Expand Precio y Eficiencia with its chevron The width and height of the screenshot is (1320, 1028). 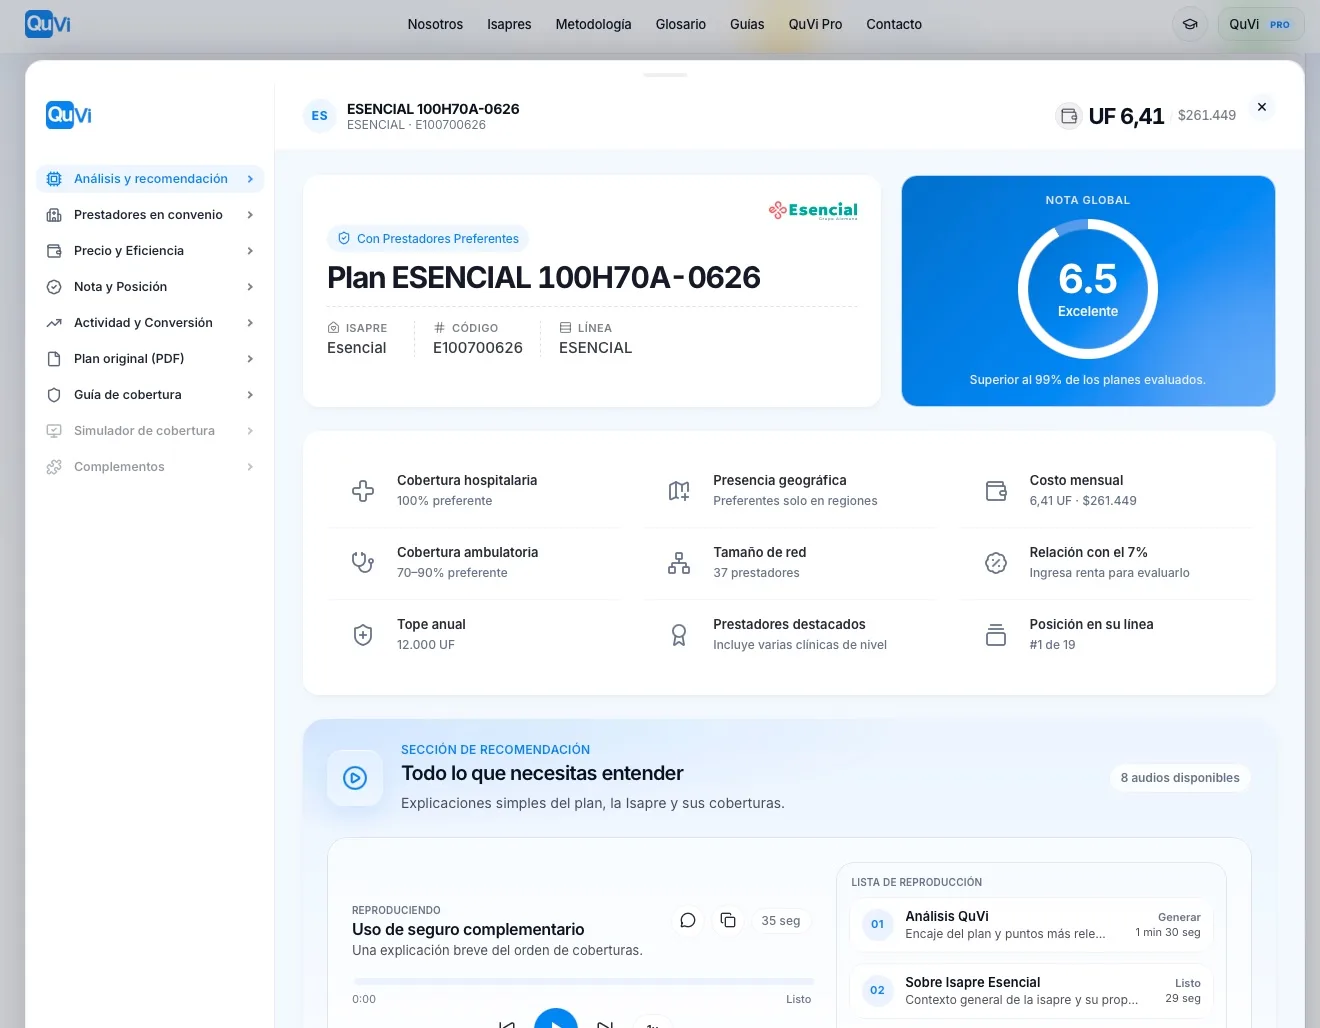point(250,251)
